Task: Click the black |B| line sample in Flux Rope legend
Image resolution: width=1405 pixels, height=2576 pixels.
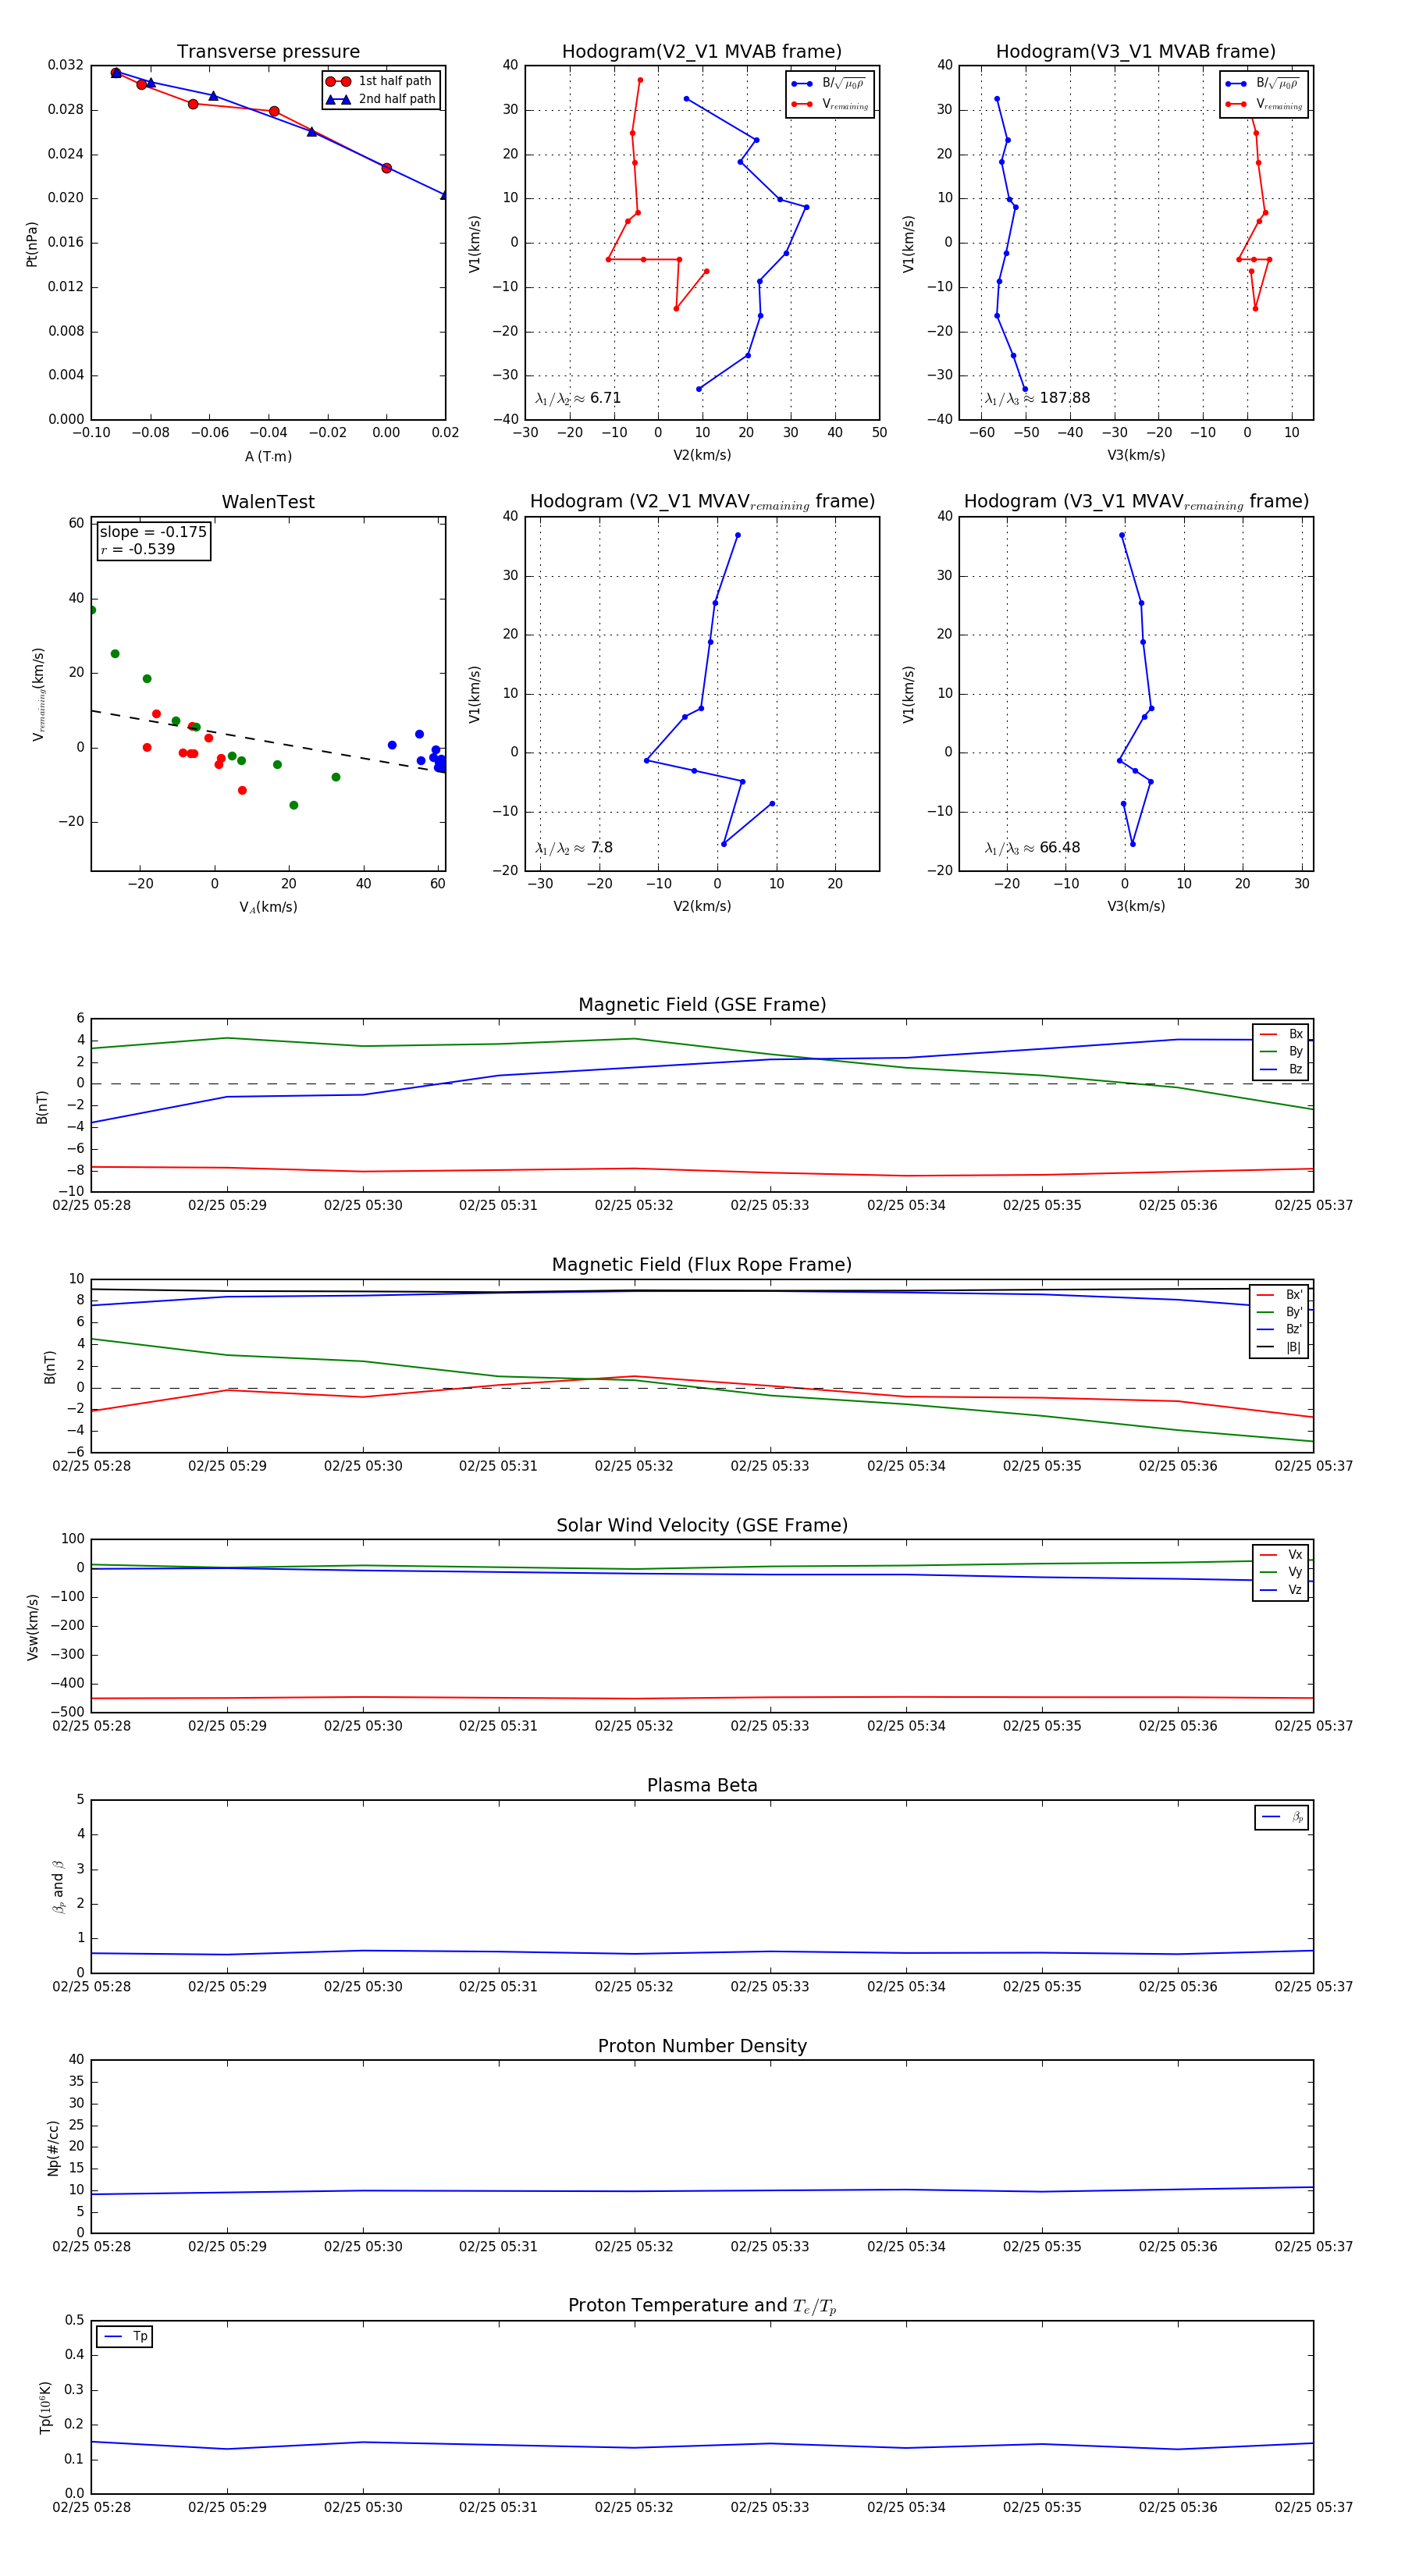Action: click(1266, 1347)
